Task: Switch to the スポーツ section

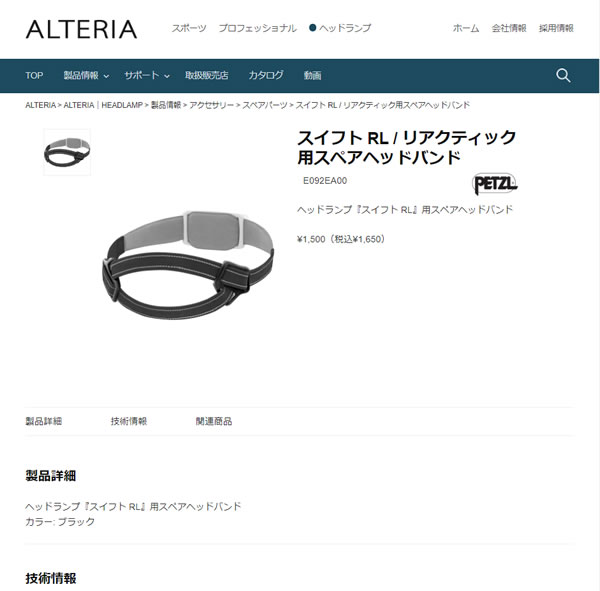Action: pyautogui.click(x=189, y=28)
